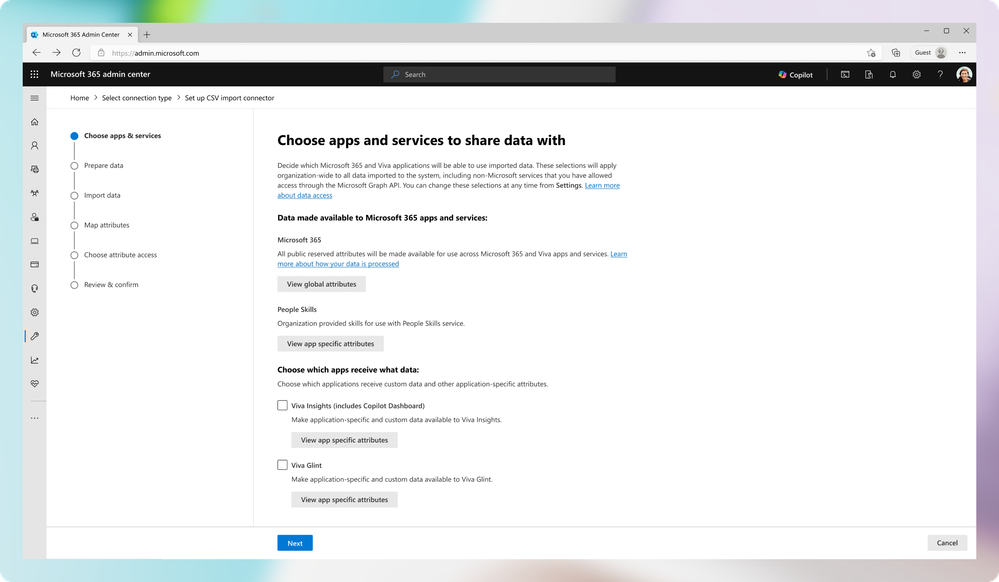The image size is (999, 582).
Task: Show all navigation via sidebar ellipsis
Action: [x=34, y=418]
